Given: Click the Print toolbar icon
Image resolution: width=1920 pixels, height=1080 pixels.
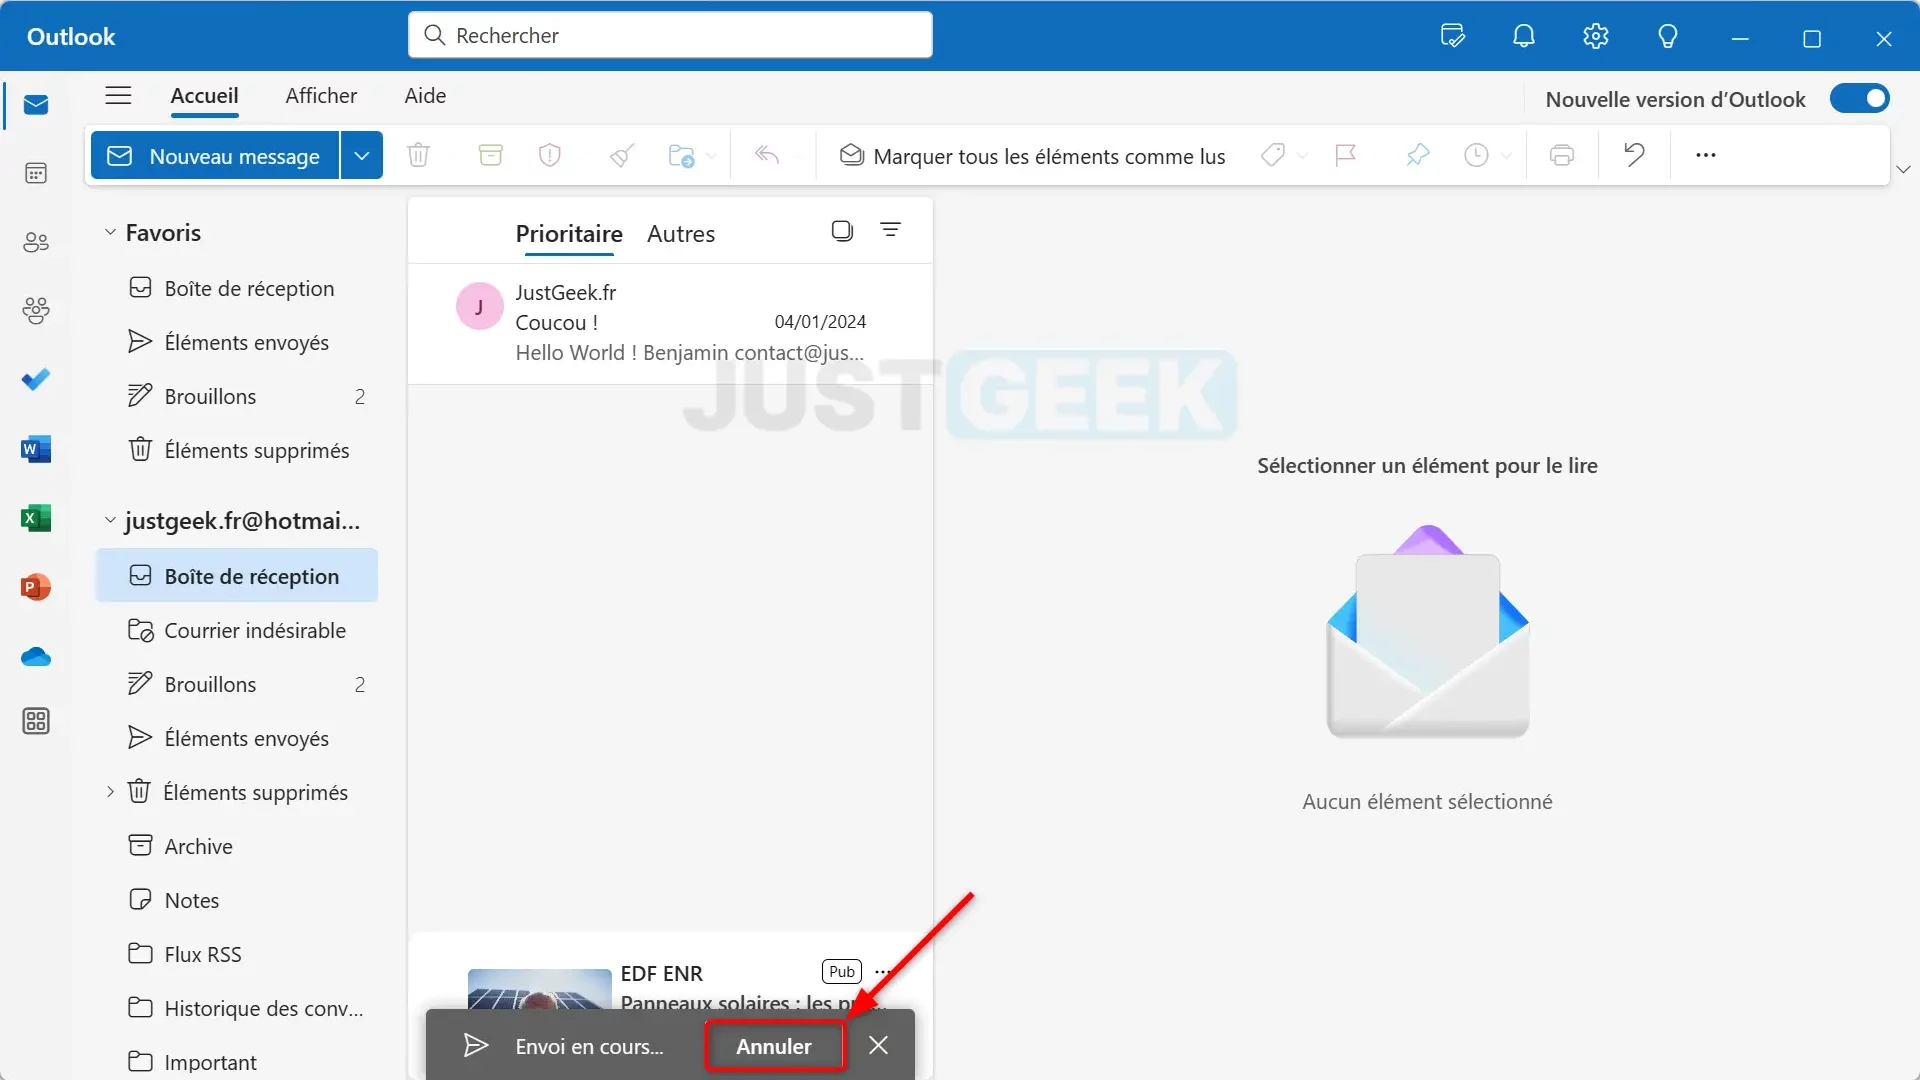Looking at the screenshot, I should 1562,155.
